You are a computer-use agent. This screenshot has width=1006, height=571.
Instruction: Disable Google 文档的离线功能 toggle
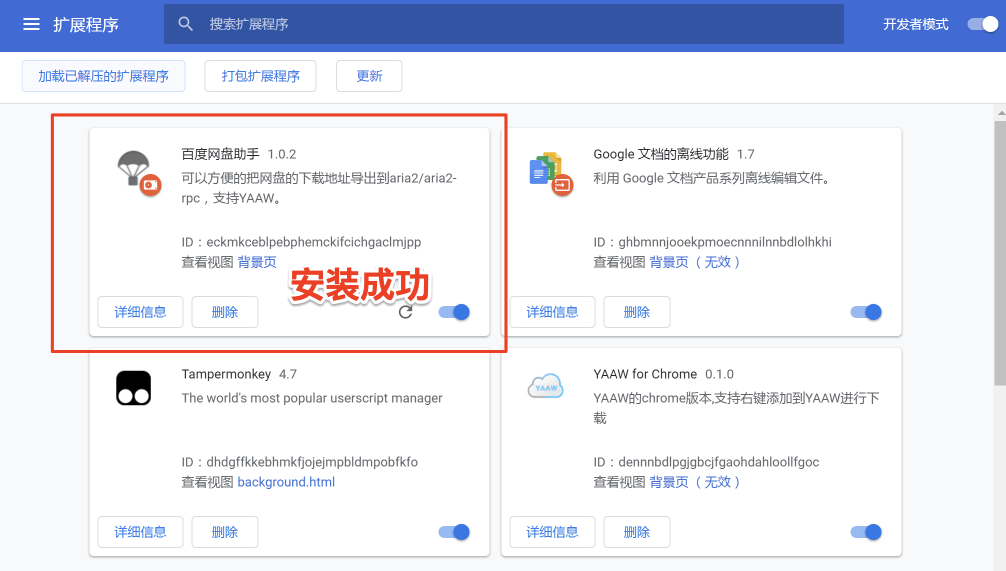click(x=866, y=312)
